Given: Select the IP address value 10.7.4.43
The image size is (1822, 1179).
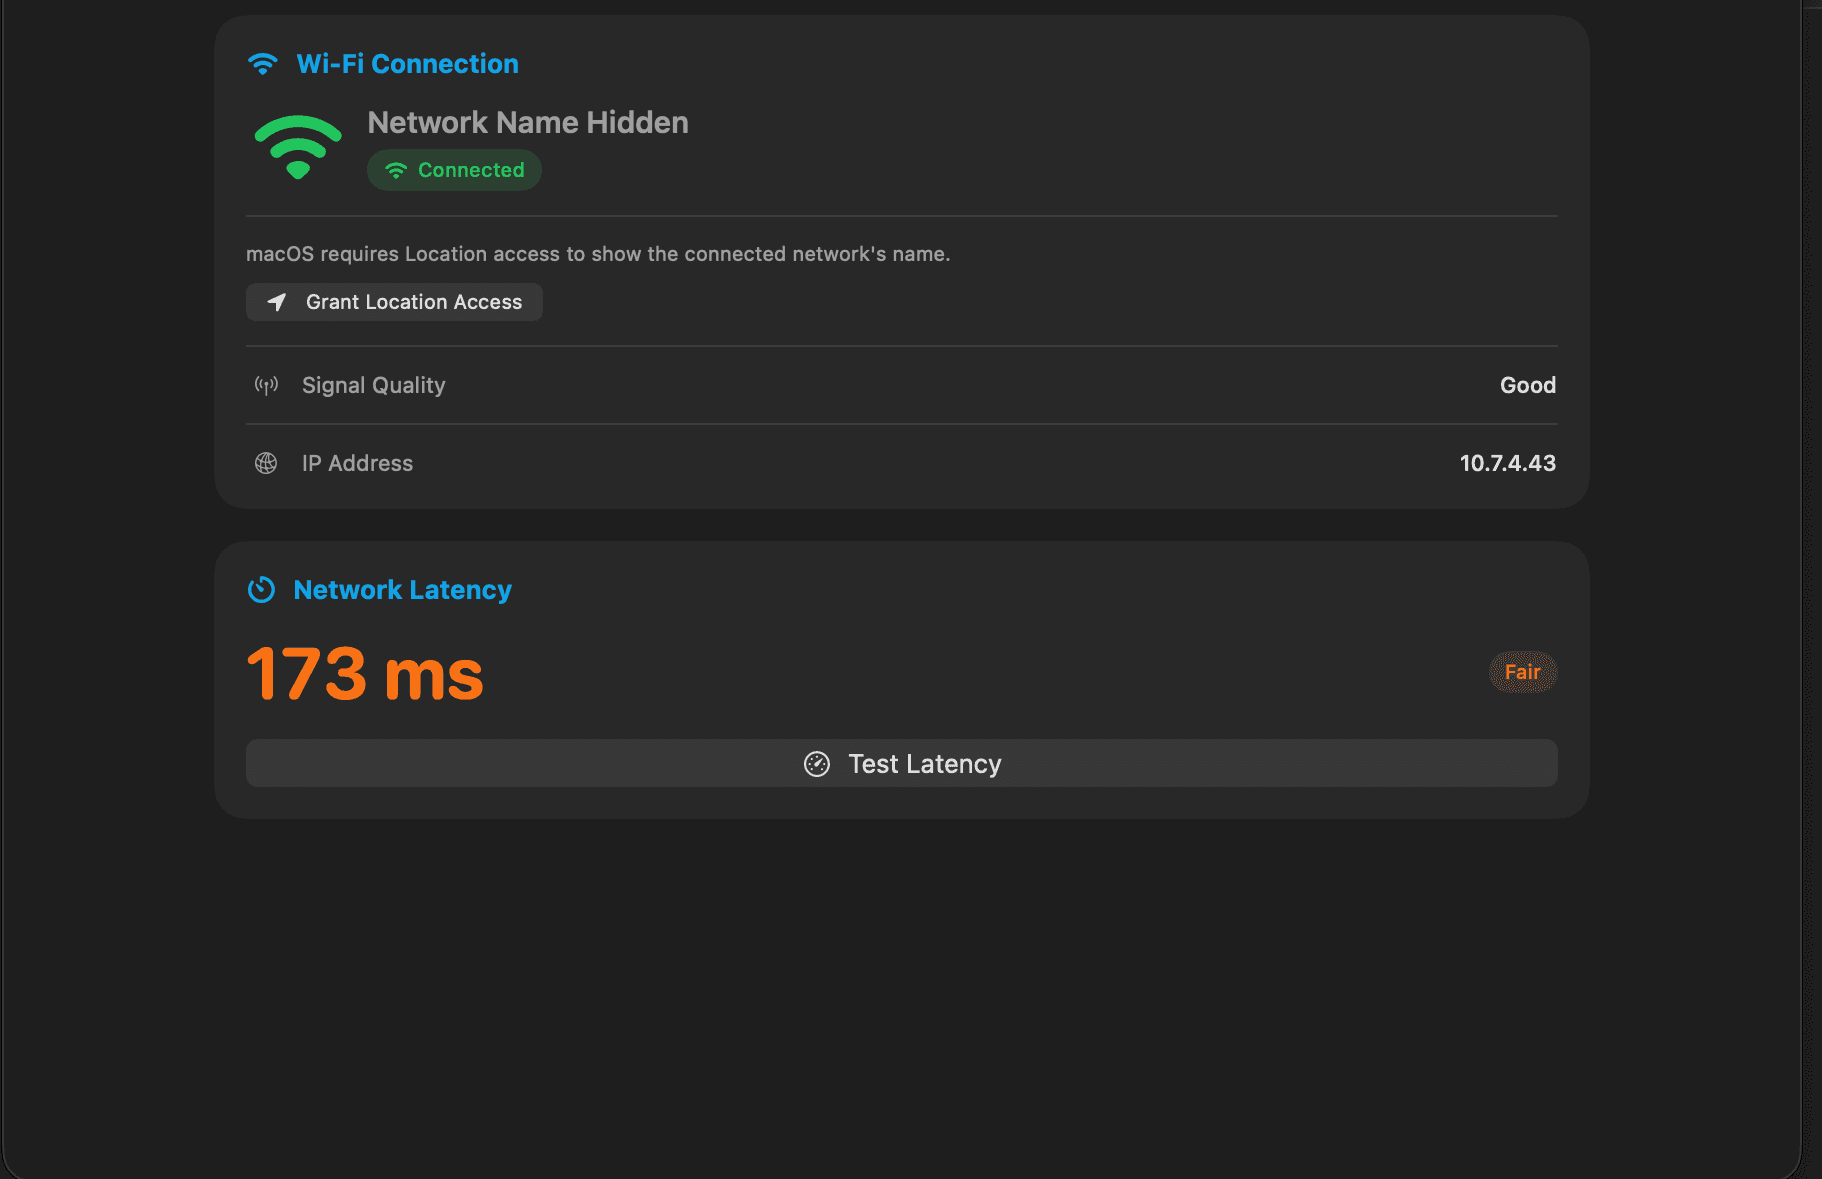Looking at the screenshot, I should coord(1507,463).
